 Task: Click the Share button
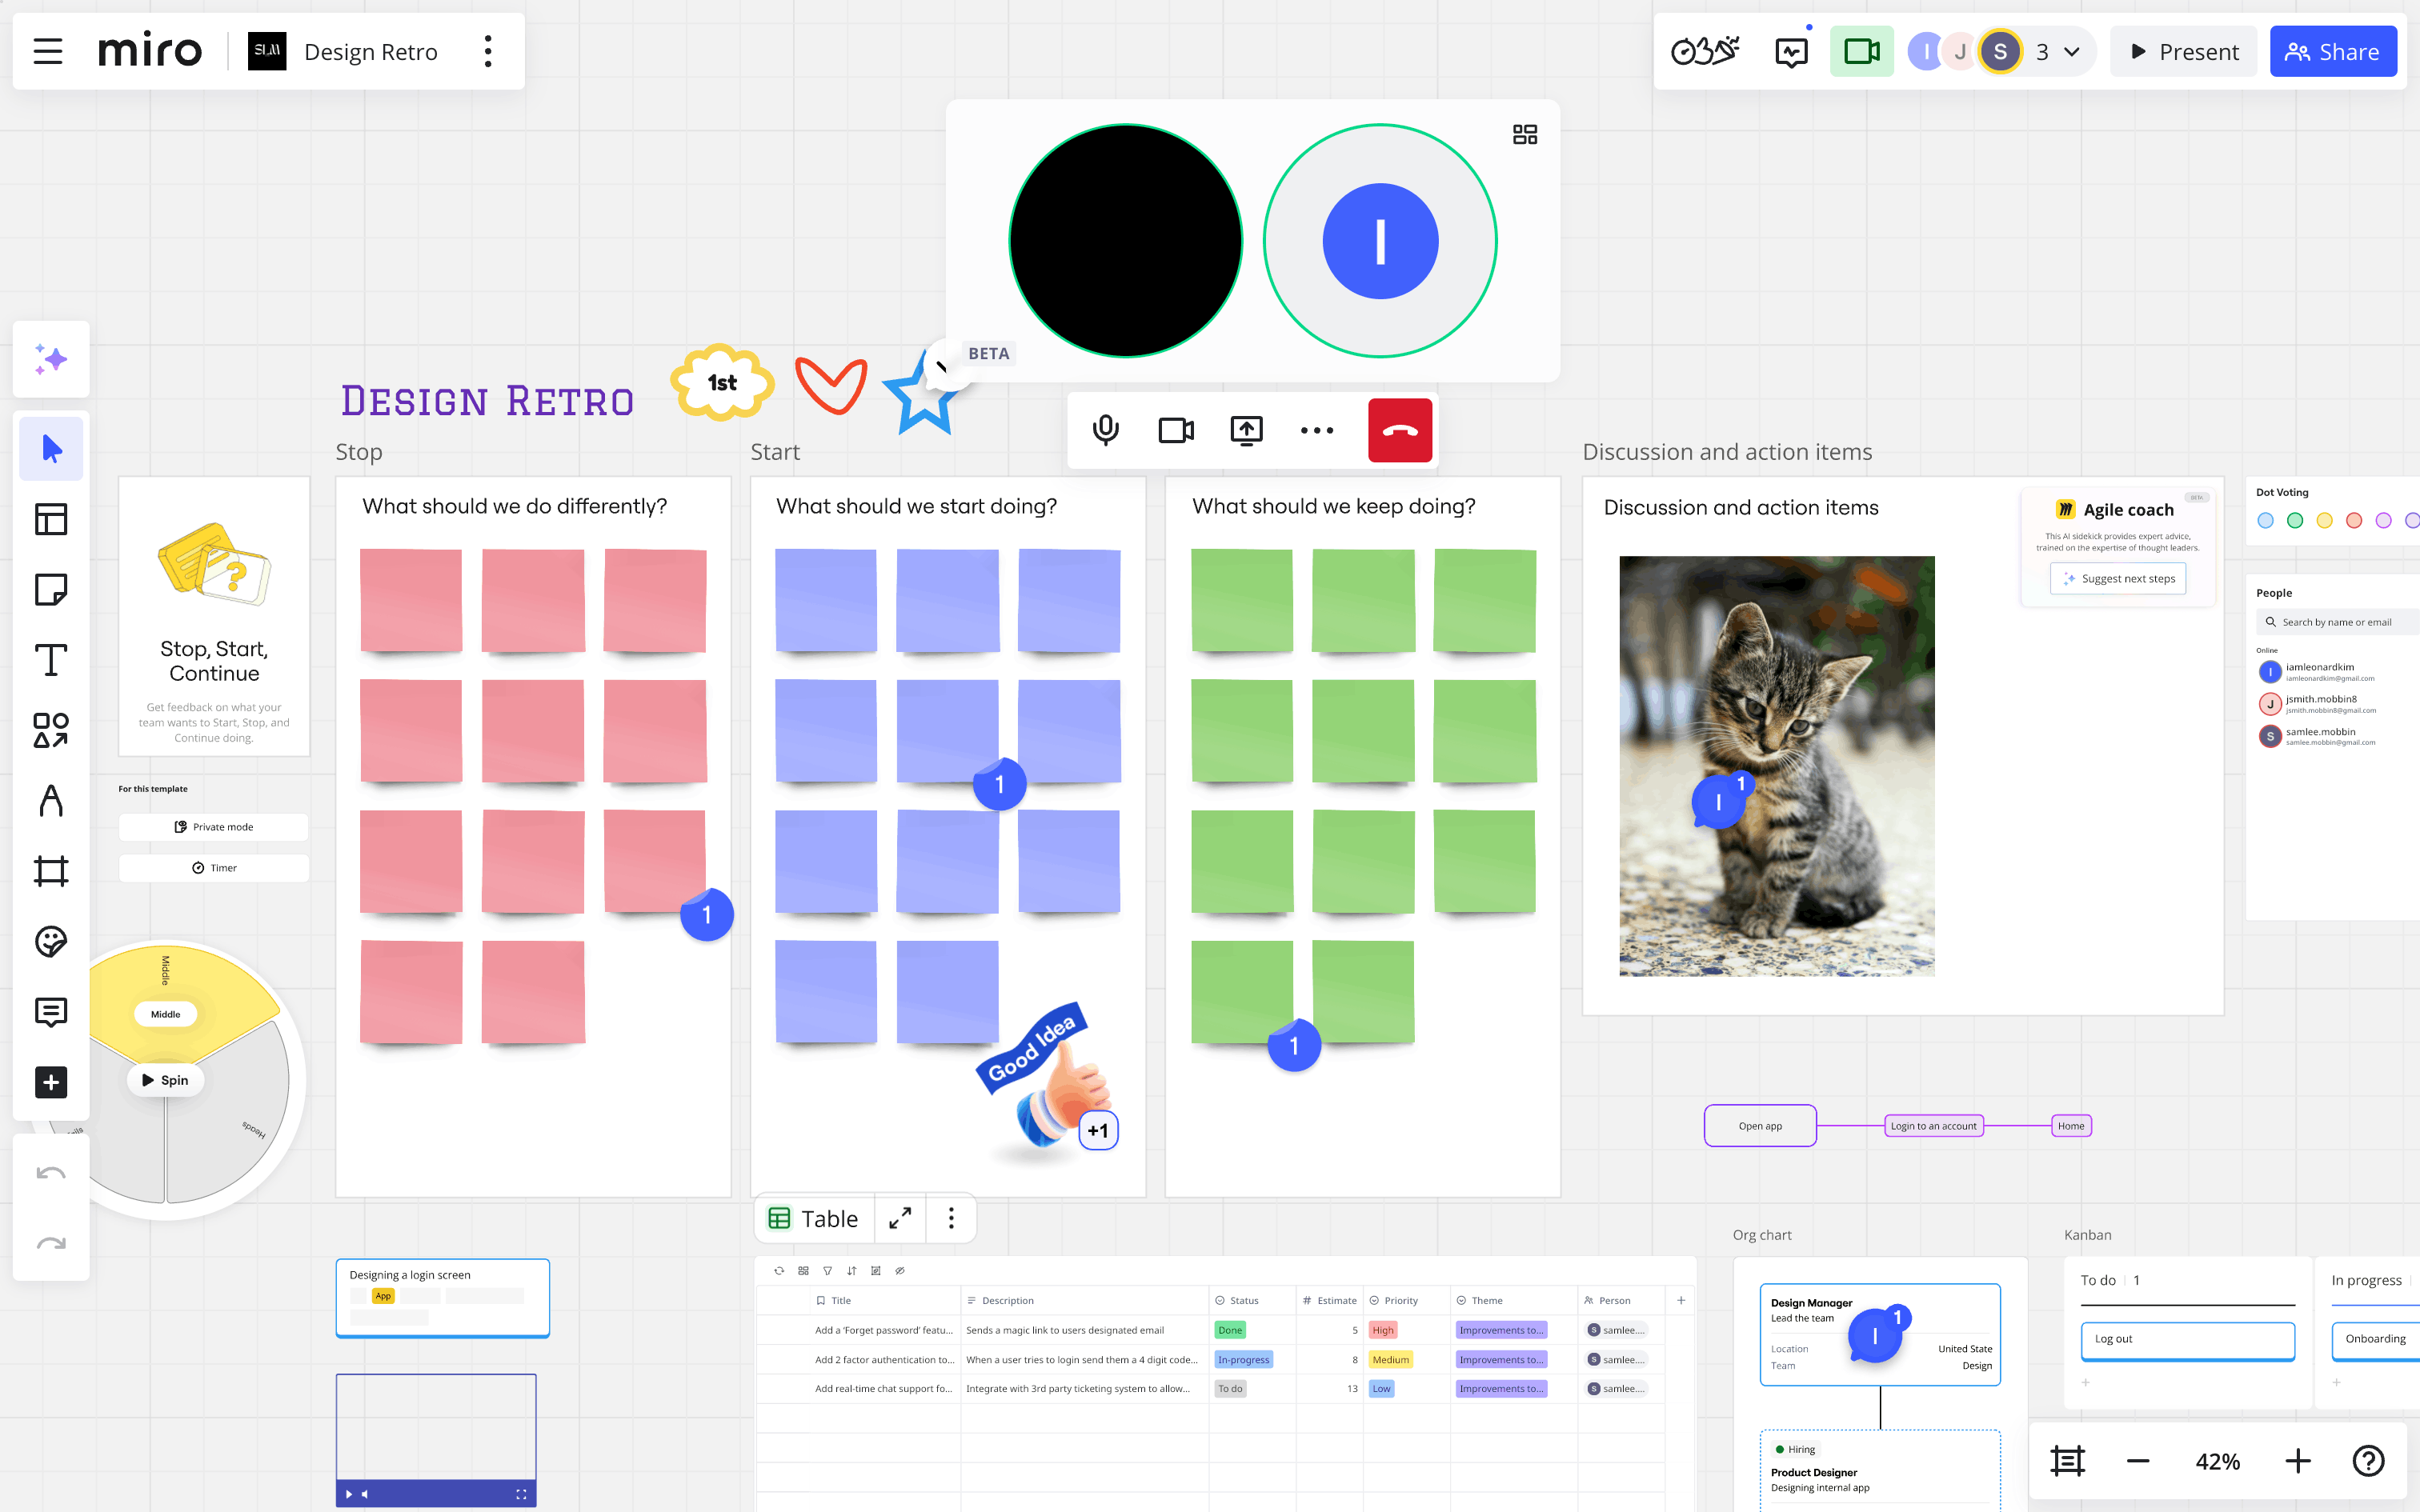point(2332,52)
